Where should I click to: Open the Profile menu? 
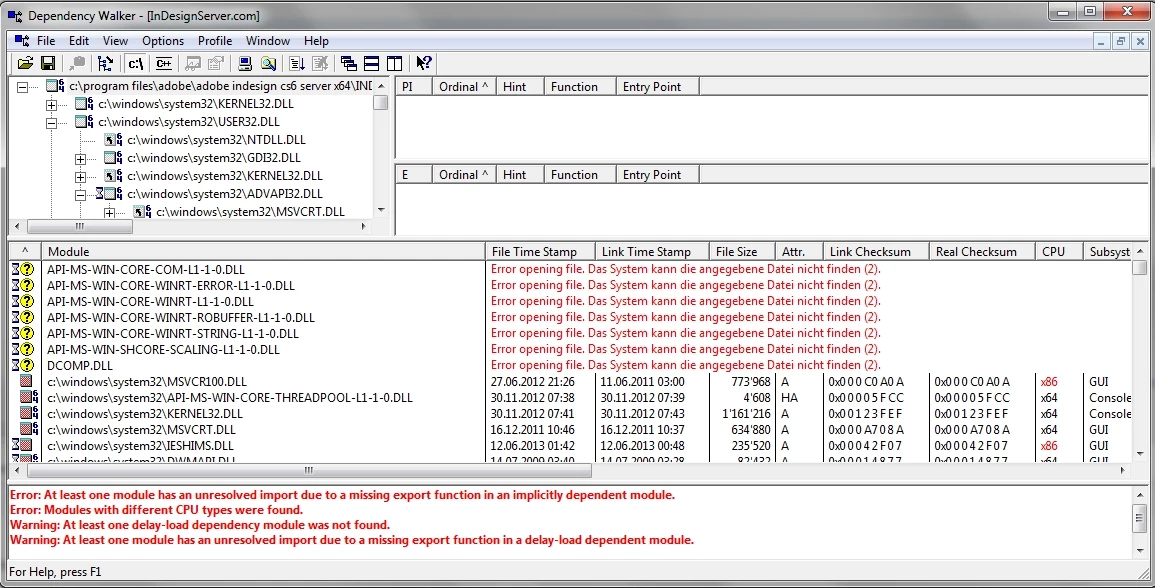click(214, 41)
